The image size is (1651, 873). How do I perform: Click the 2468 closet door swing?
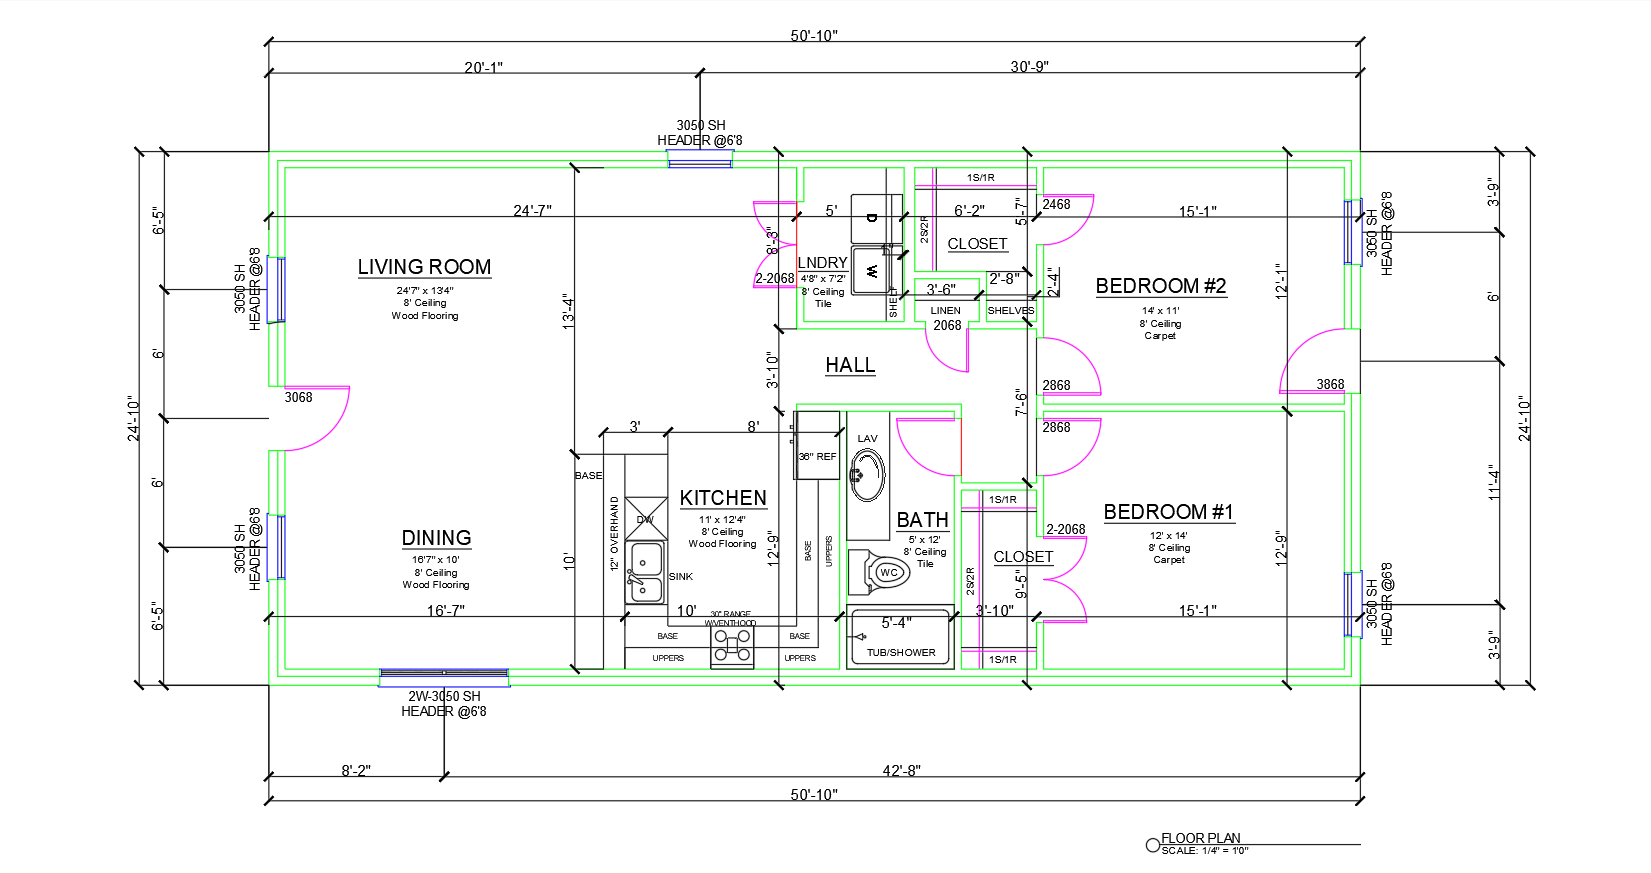point(1068,220)
